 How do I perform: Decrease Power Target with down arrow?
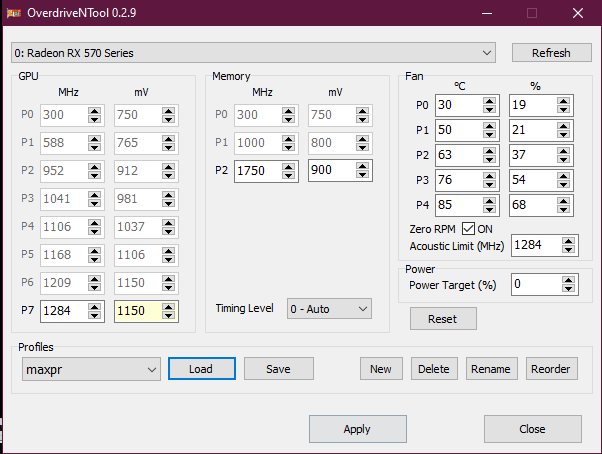pos(568,289)
